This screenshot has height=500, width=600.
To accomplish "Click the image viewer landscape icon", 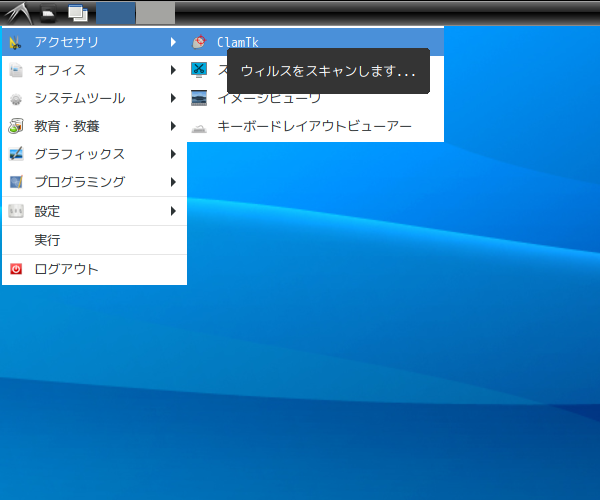I will pyautogui.click(x=199, y=98).
